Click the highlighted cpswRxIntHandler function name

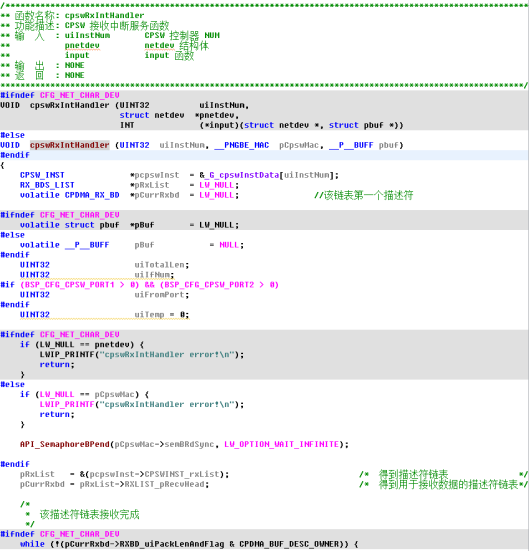(70, 145)
